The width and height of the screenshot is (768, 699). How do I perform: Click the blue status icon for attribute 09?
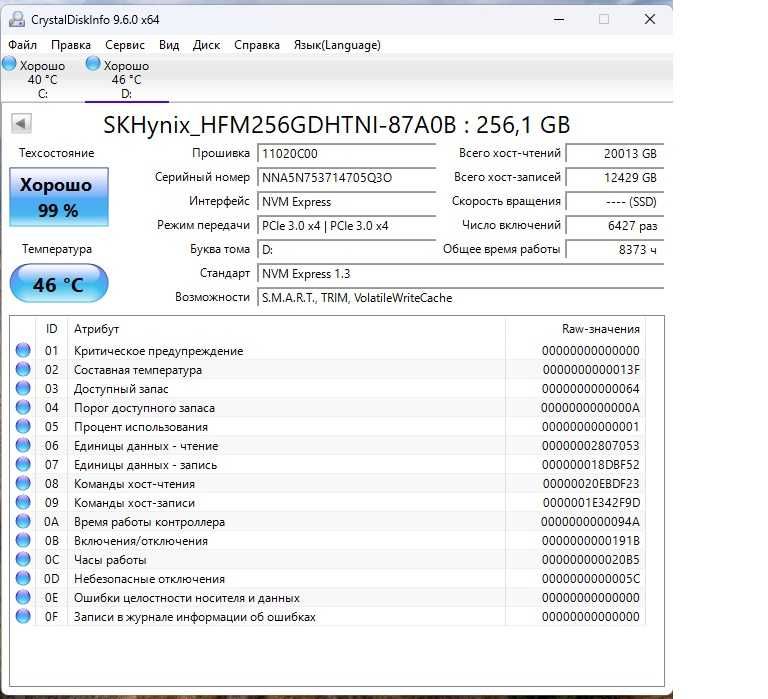(x=23, y=503)
